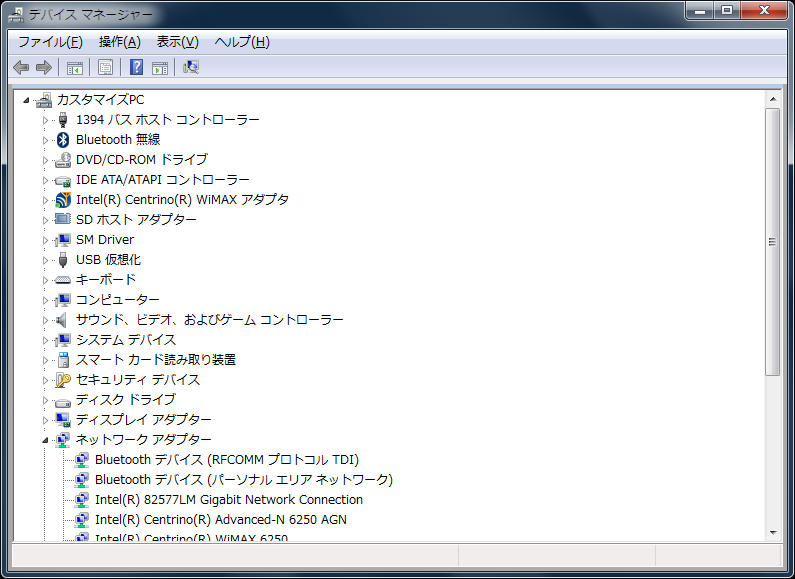Open the ファイル(F) menu
This screenshot has width=795, height=579.
(50, 42)
